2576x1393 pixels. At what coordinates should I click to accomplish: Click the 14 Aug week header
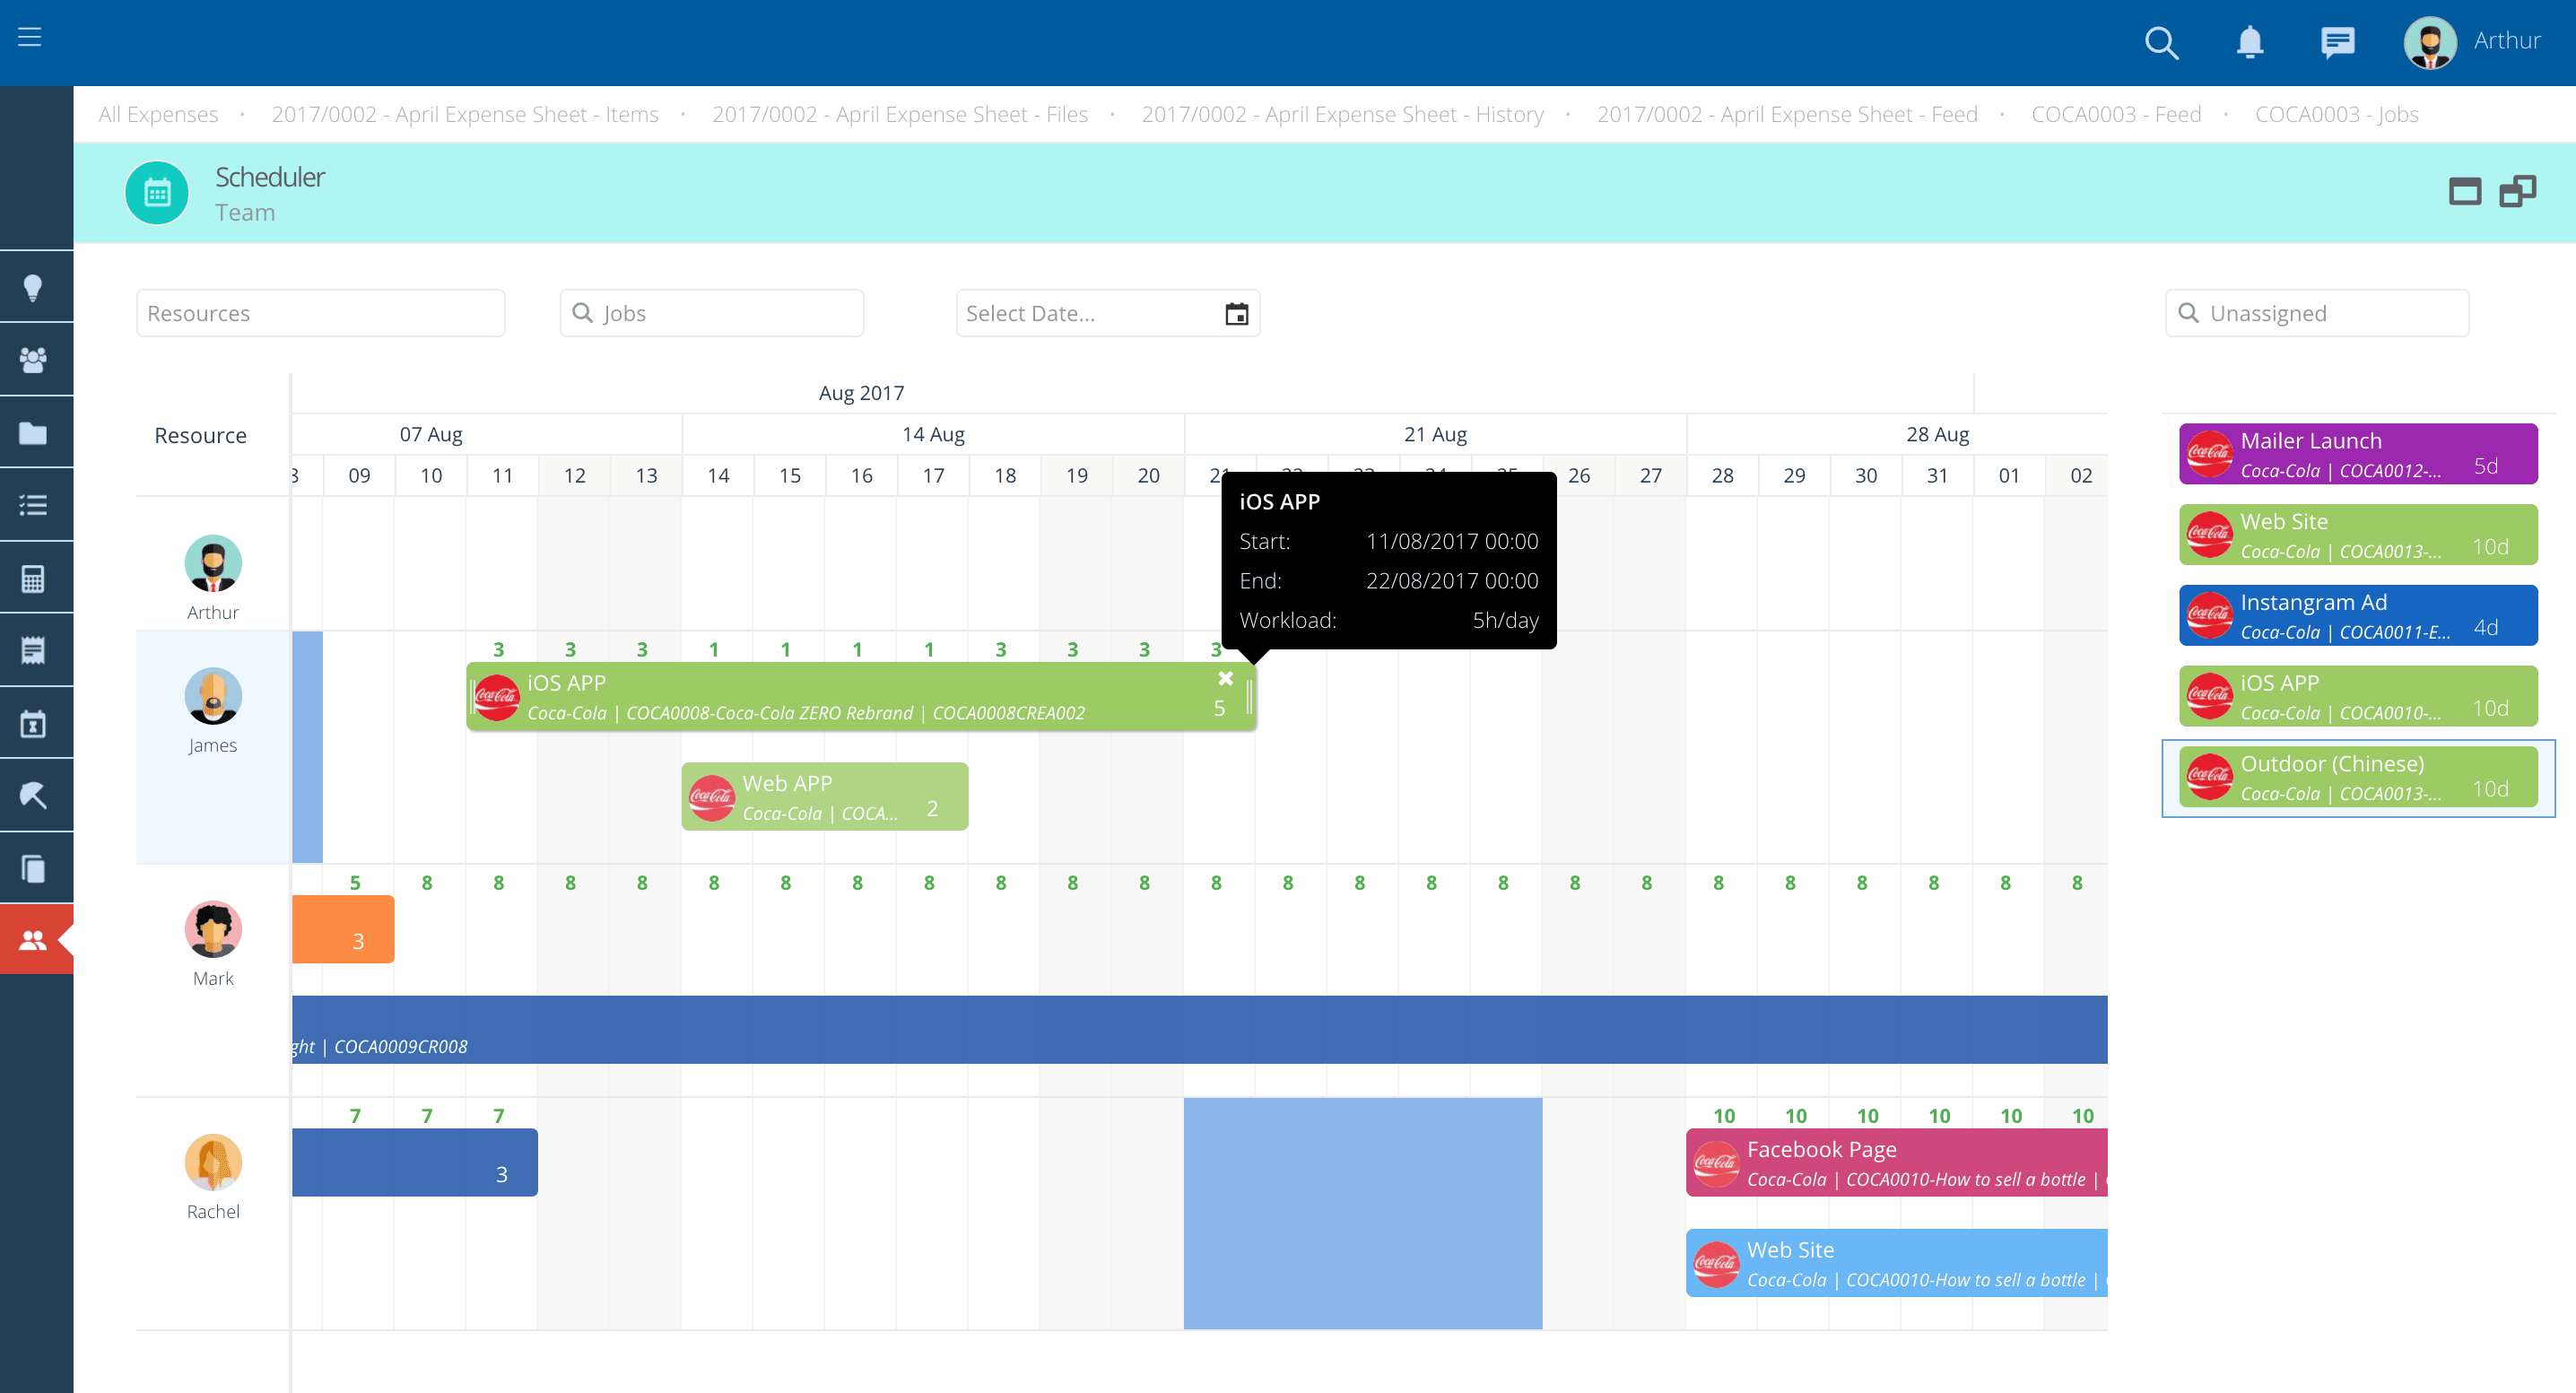(933, 434)
